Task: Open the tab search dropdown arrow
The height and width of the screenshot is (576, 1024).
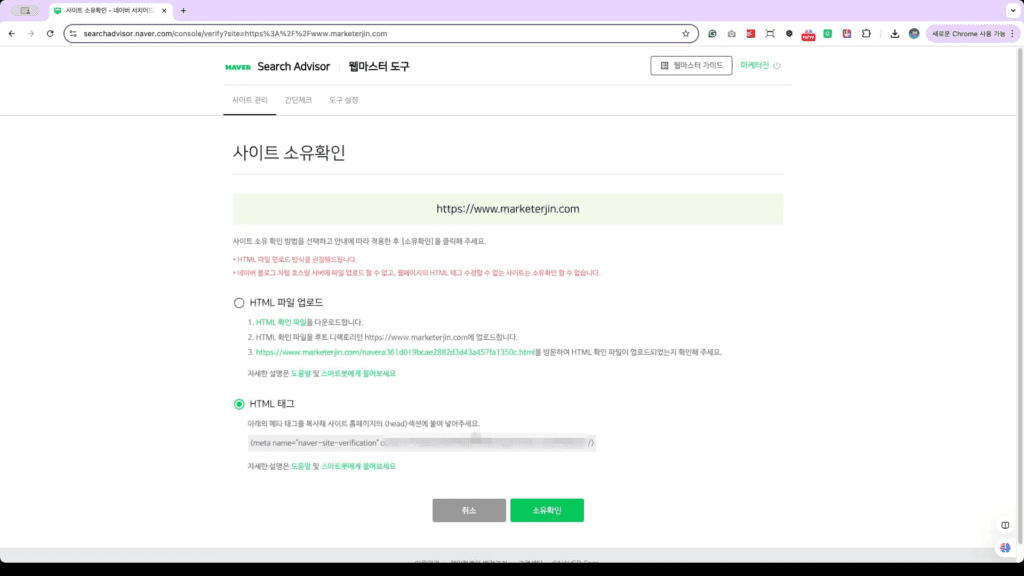Action: [1010, 10]
